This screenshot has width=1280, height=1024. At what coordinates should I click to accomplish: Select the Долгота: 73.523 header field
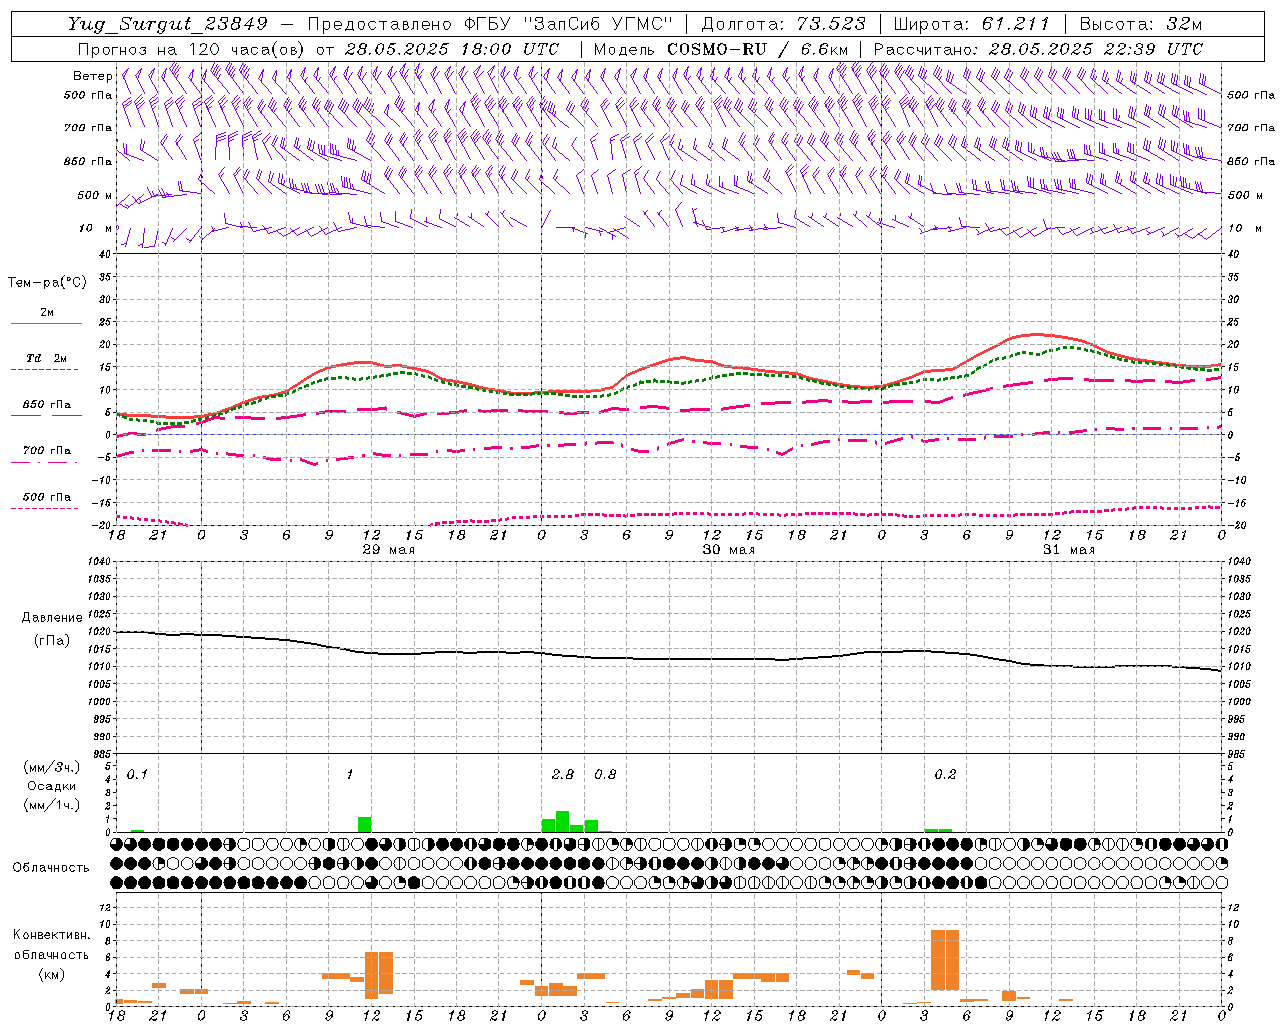(783, 25)
